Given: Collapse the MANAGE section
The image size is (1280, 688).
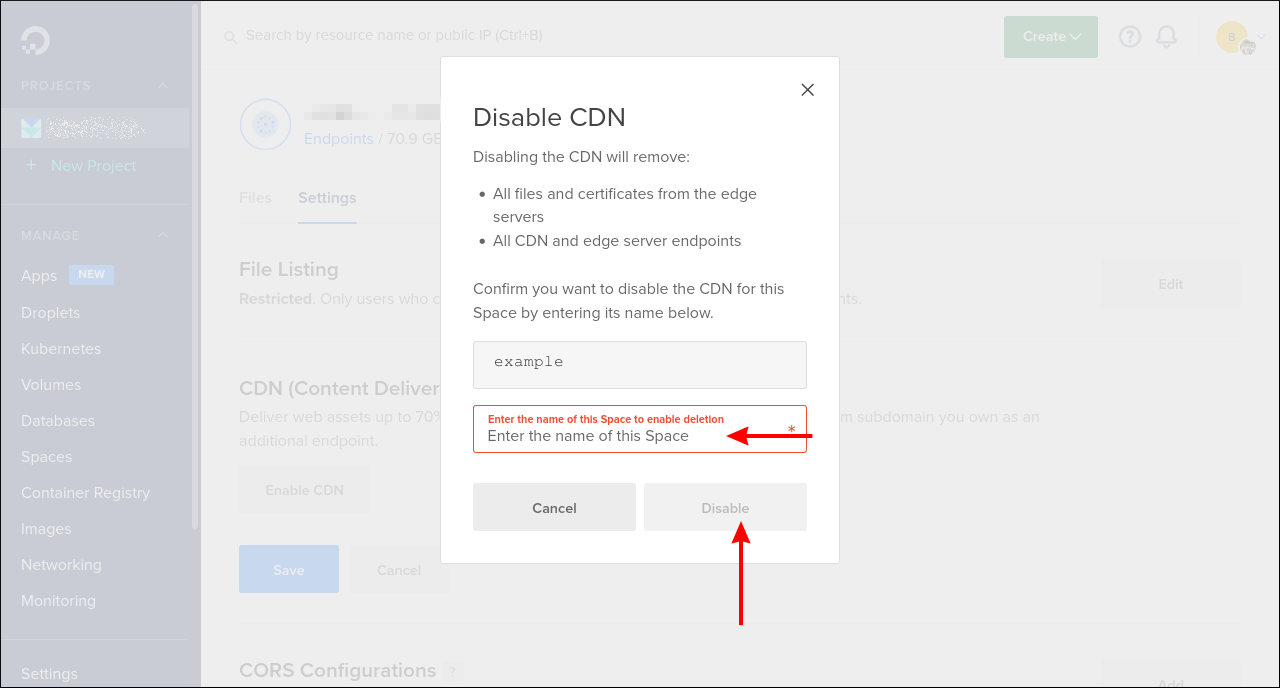Looking at the screenshot, I should pyautogui.click(x=162, y=235).
